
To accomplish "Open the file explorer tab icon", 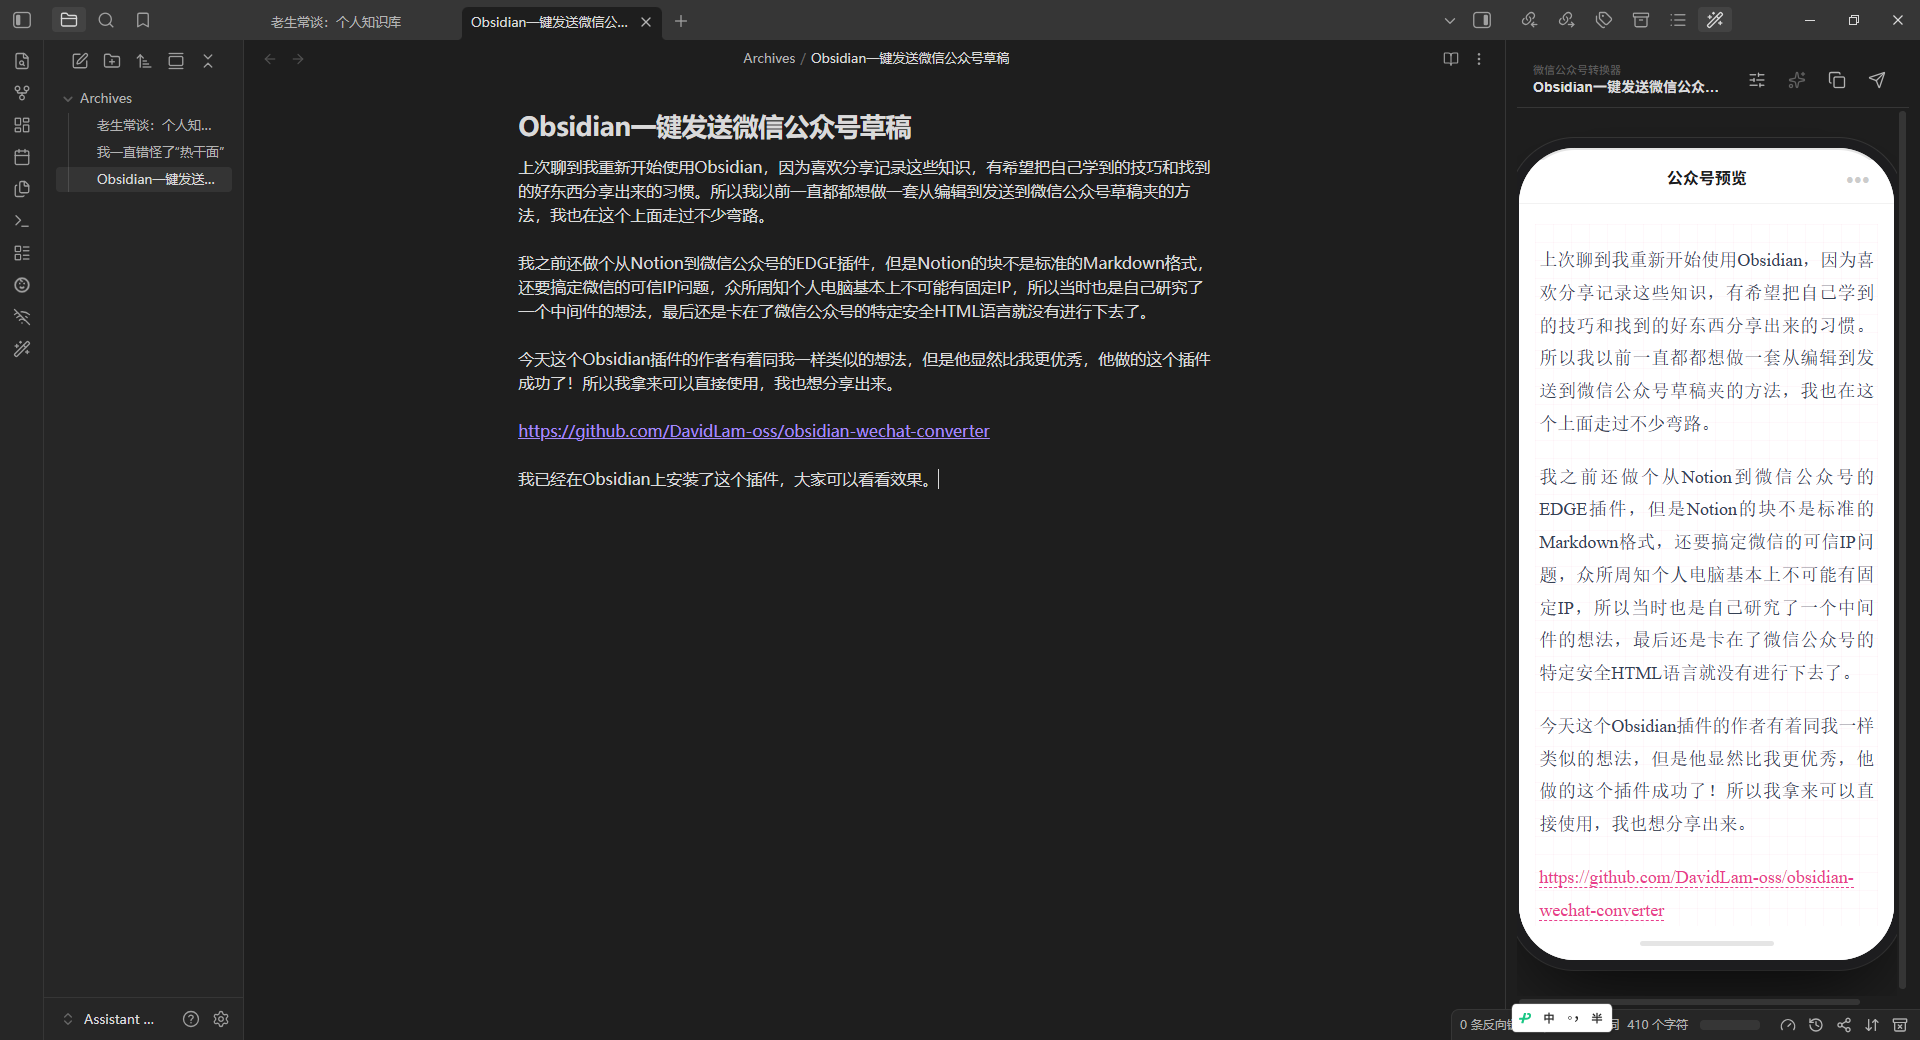I will [x=69, y=20].
